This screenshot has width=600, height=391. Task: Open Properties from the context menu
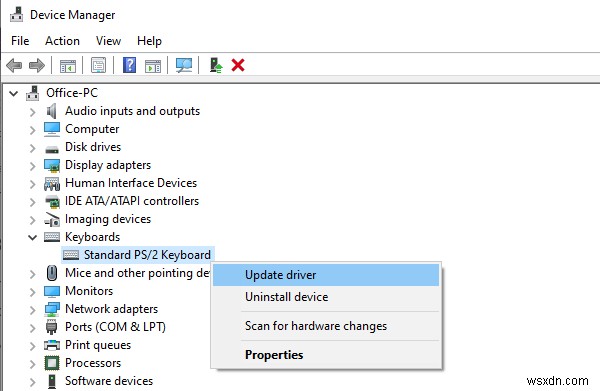tap(326, 355)
